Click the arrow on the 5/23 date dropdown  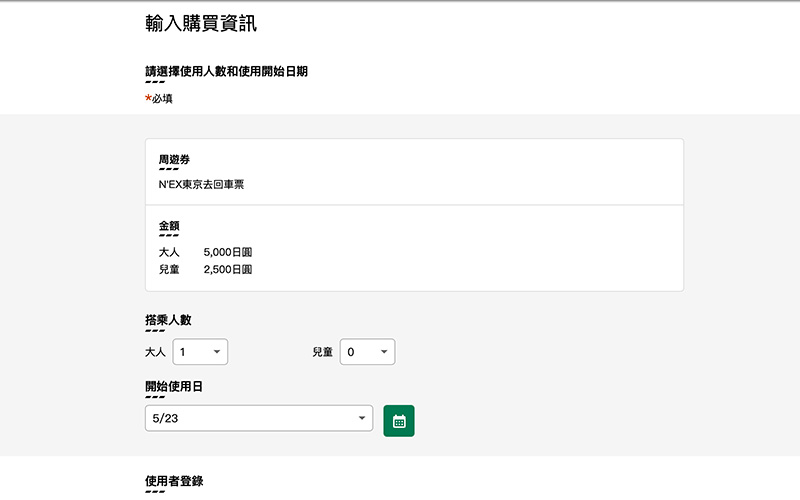coord(362,419)
